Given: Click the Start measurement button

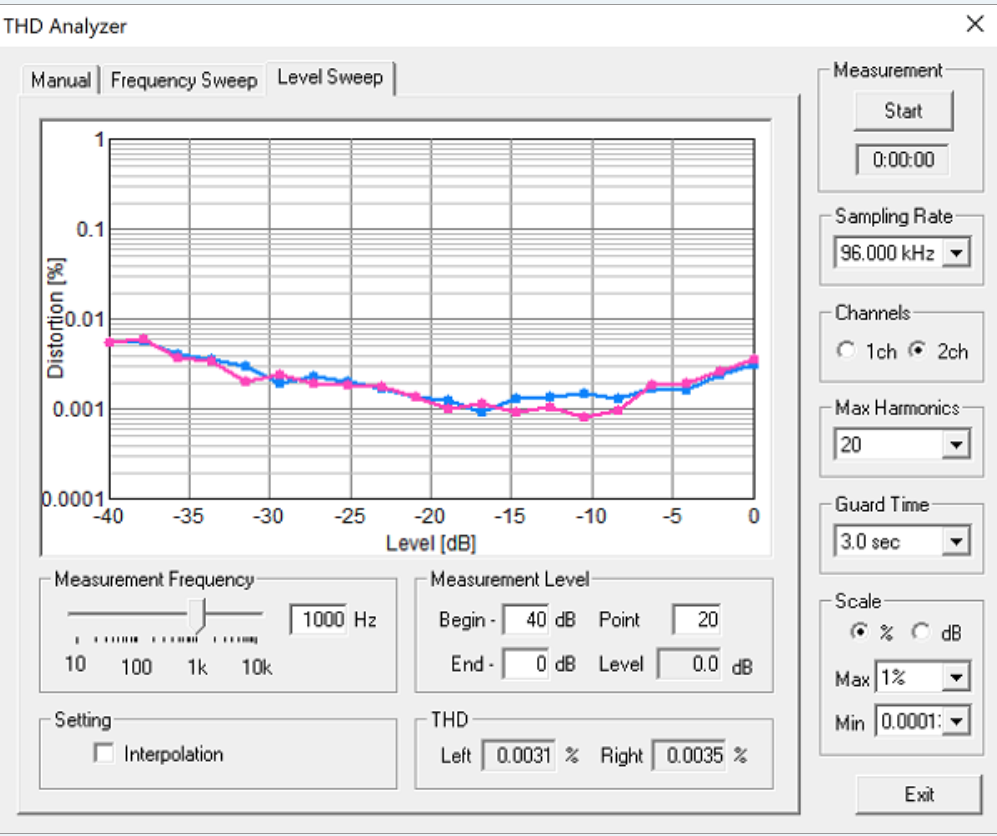Looking at the screenshot, I should pos(903,111).
